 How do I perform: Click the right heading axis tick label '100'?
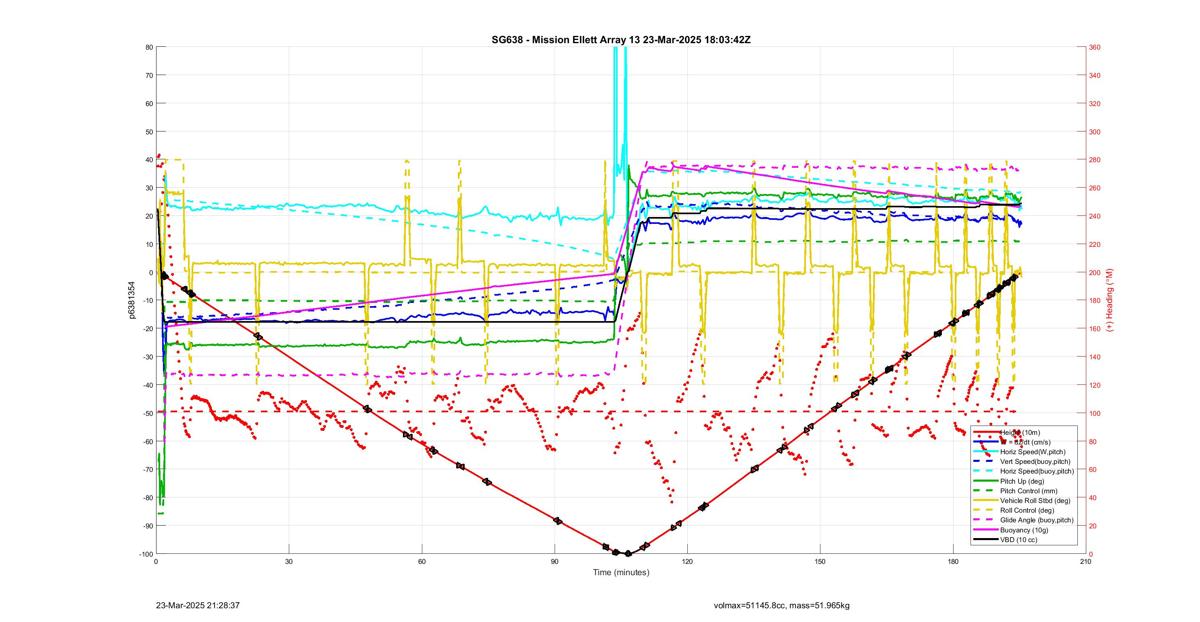[1095, 413]
